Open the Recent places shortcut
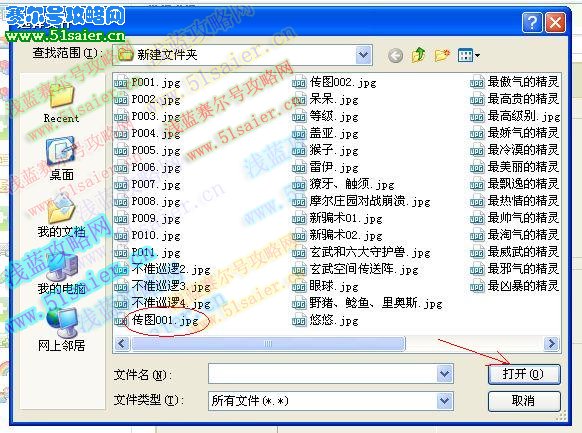 click(x=61, y=104)
